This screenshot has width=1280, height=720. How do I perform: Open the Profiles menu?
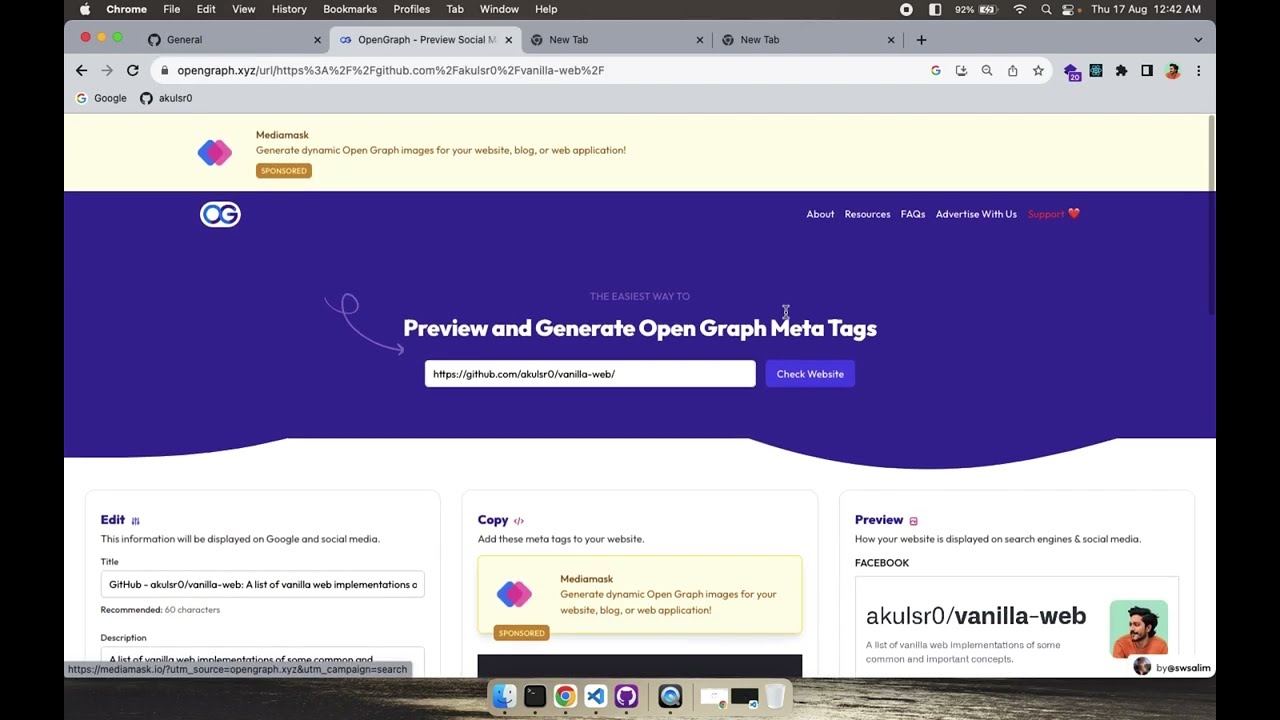click(412, 9)
